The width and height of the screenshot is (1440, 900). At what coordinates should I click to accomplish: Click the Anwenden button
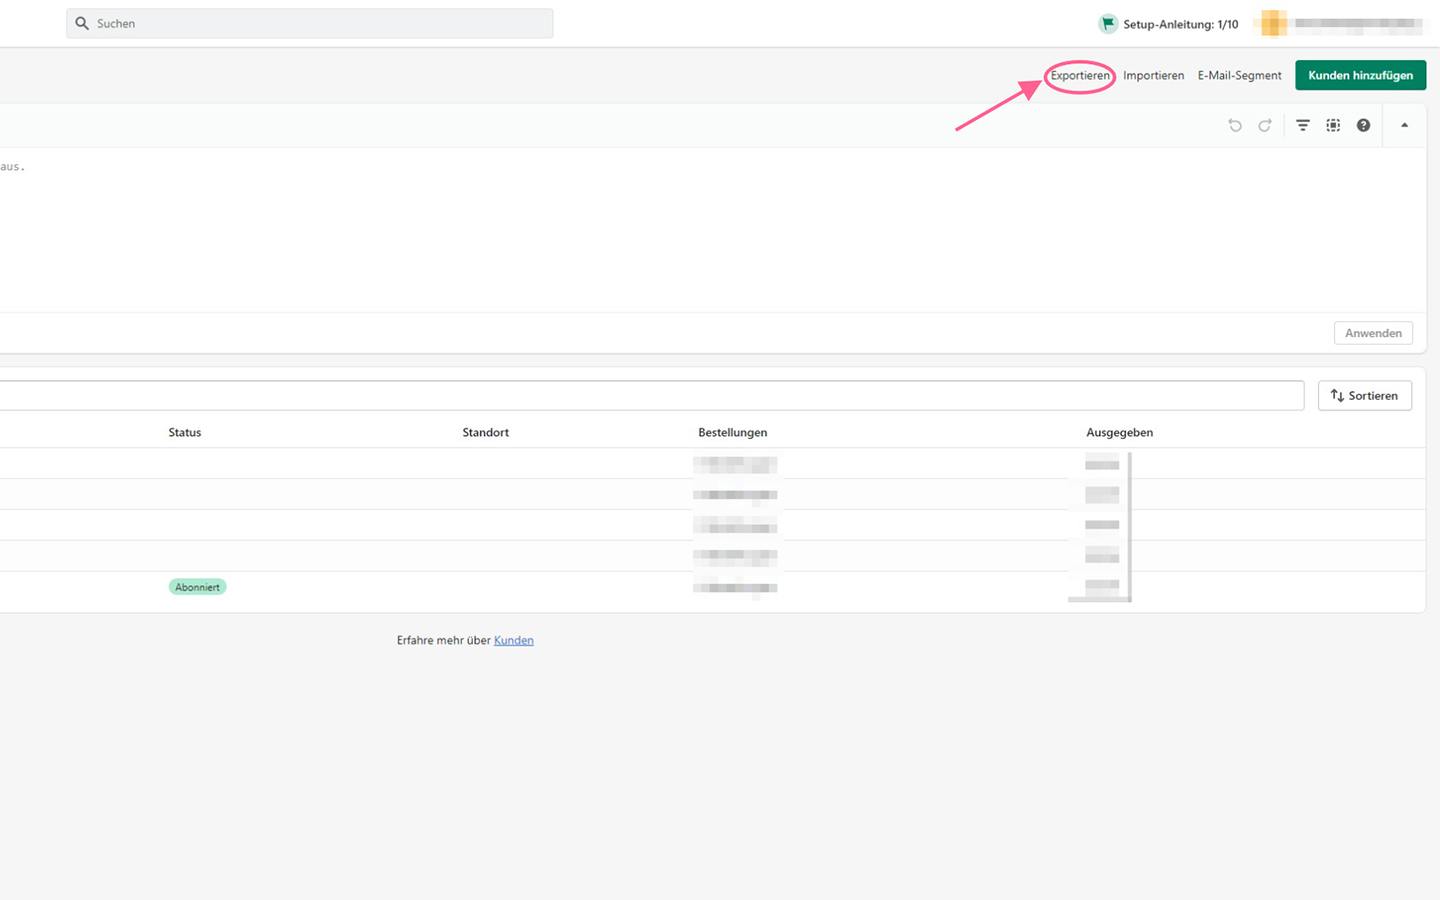(1373, 333)
